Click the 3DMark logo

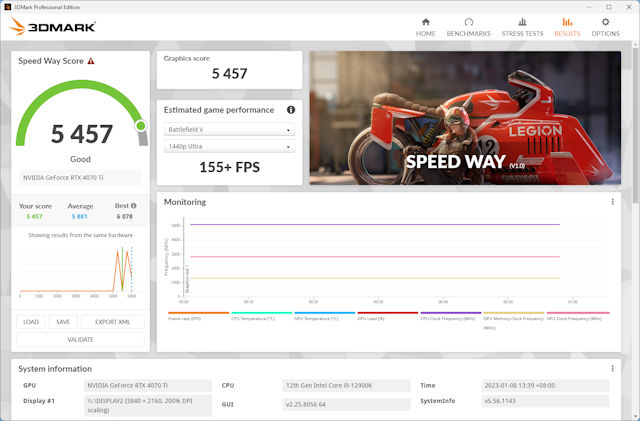click(52, 27)
